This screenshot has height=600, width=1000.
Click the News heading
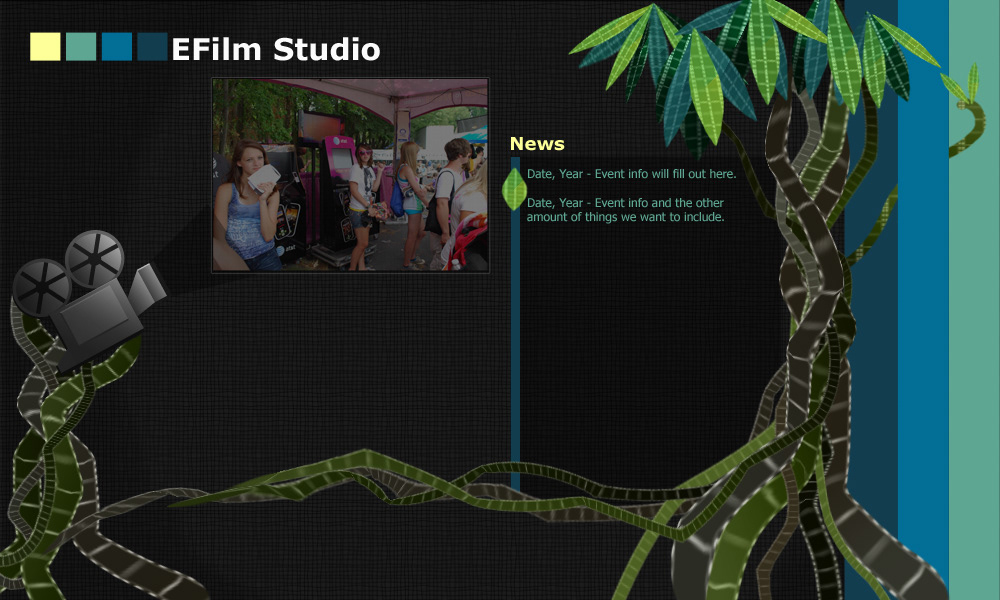pos(537,144)
